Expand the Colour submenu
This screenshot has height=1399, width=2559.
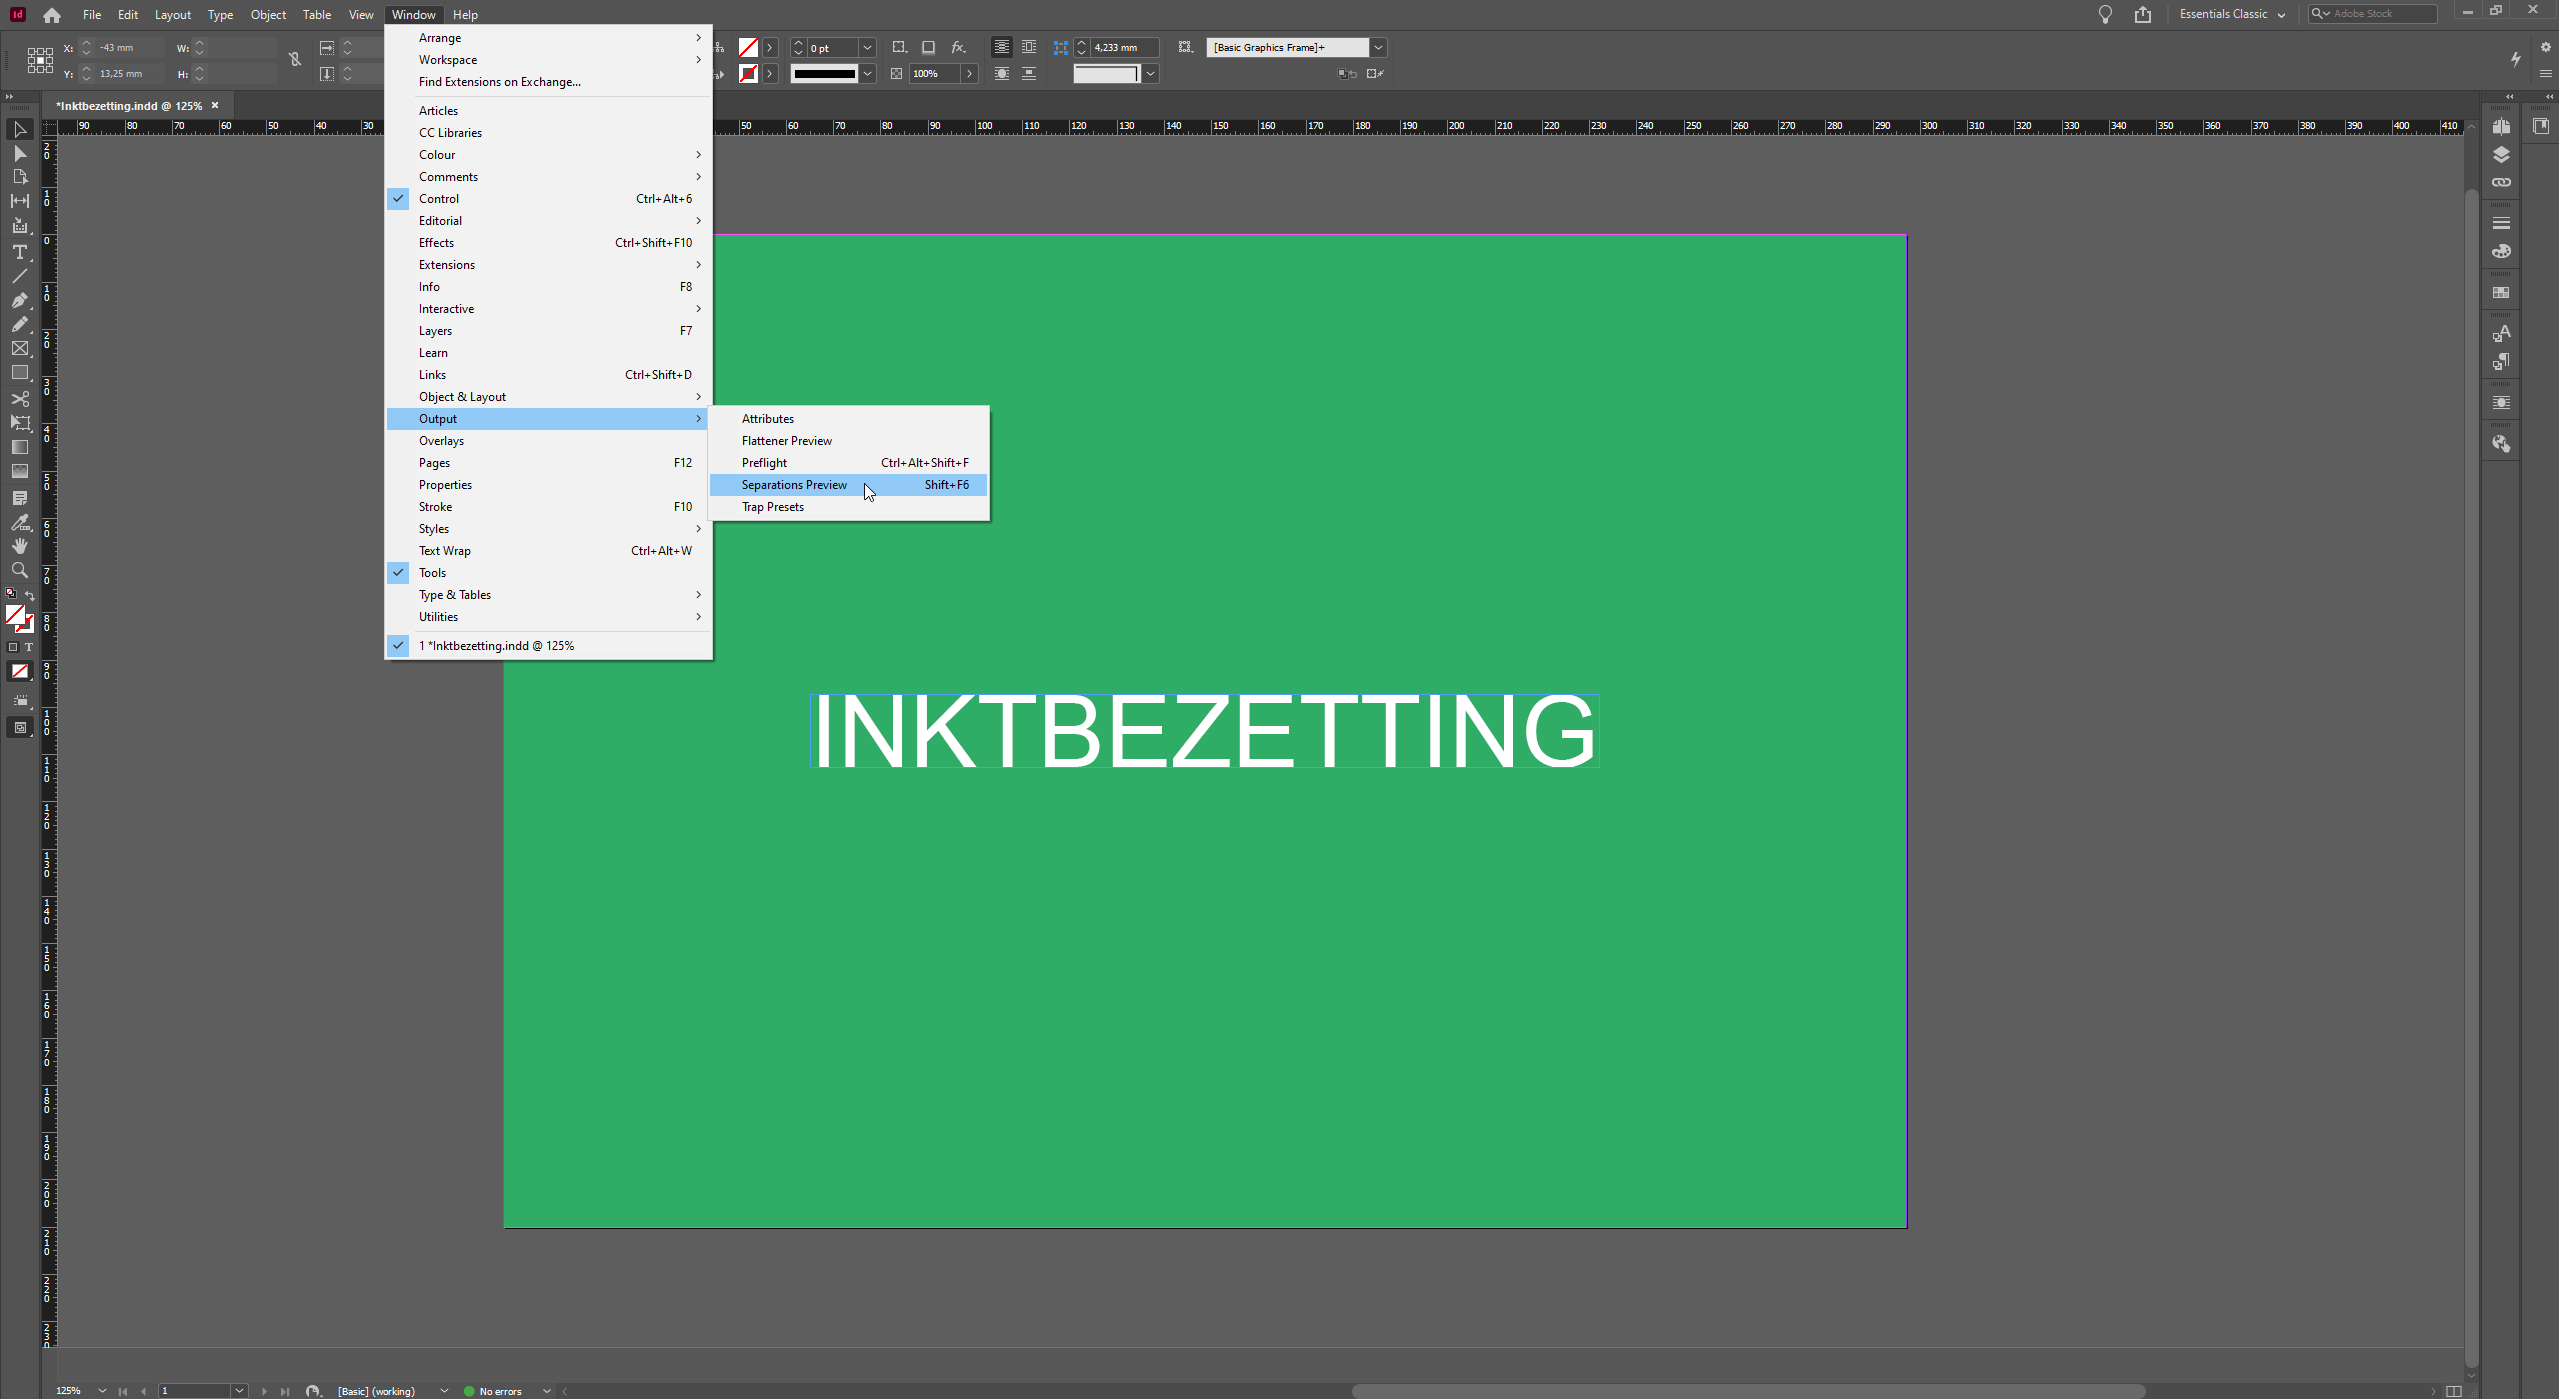tap(549, 154)
